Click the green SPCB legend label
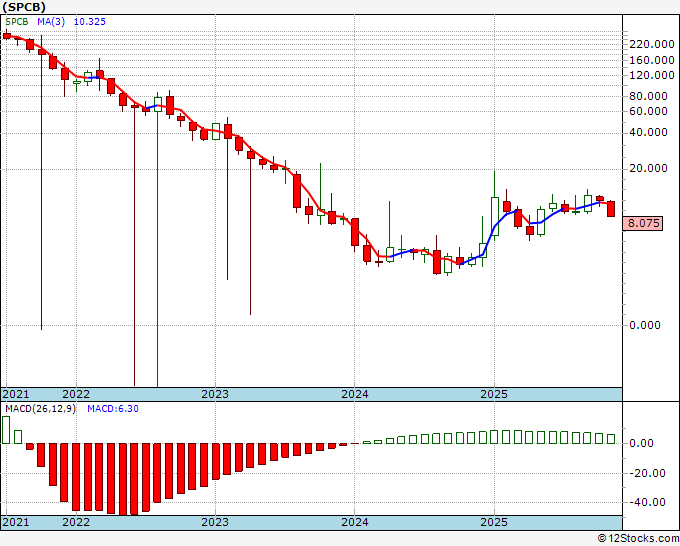Viewport: 680px width, 546px height. pyautogui.click(x=17, y=22)
